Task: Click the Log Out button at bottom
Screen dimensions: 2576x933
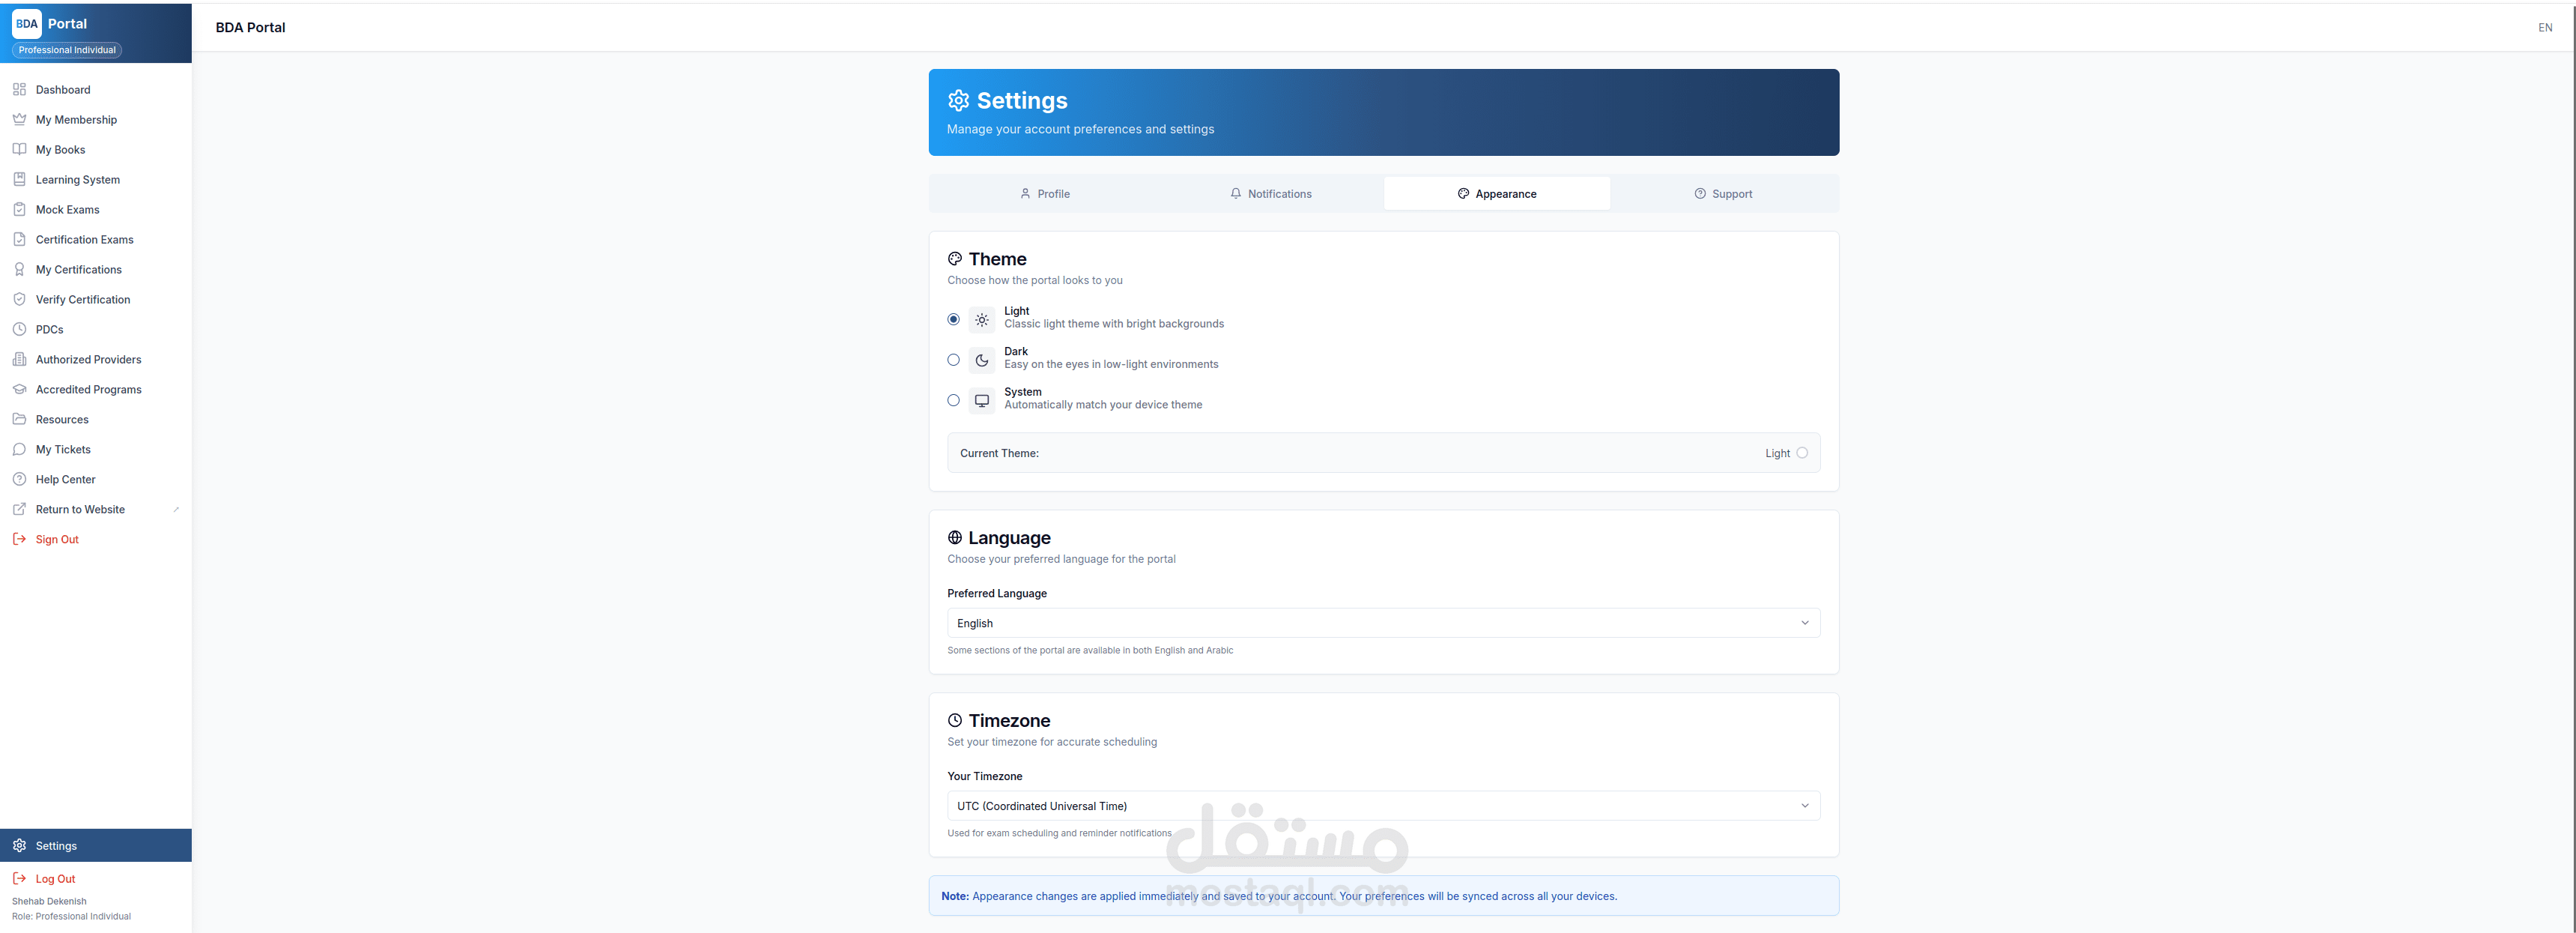Action: pyautogui.click(x=55, y=879)
